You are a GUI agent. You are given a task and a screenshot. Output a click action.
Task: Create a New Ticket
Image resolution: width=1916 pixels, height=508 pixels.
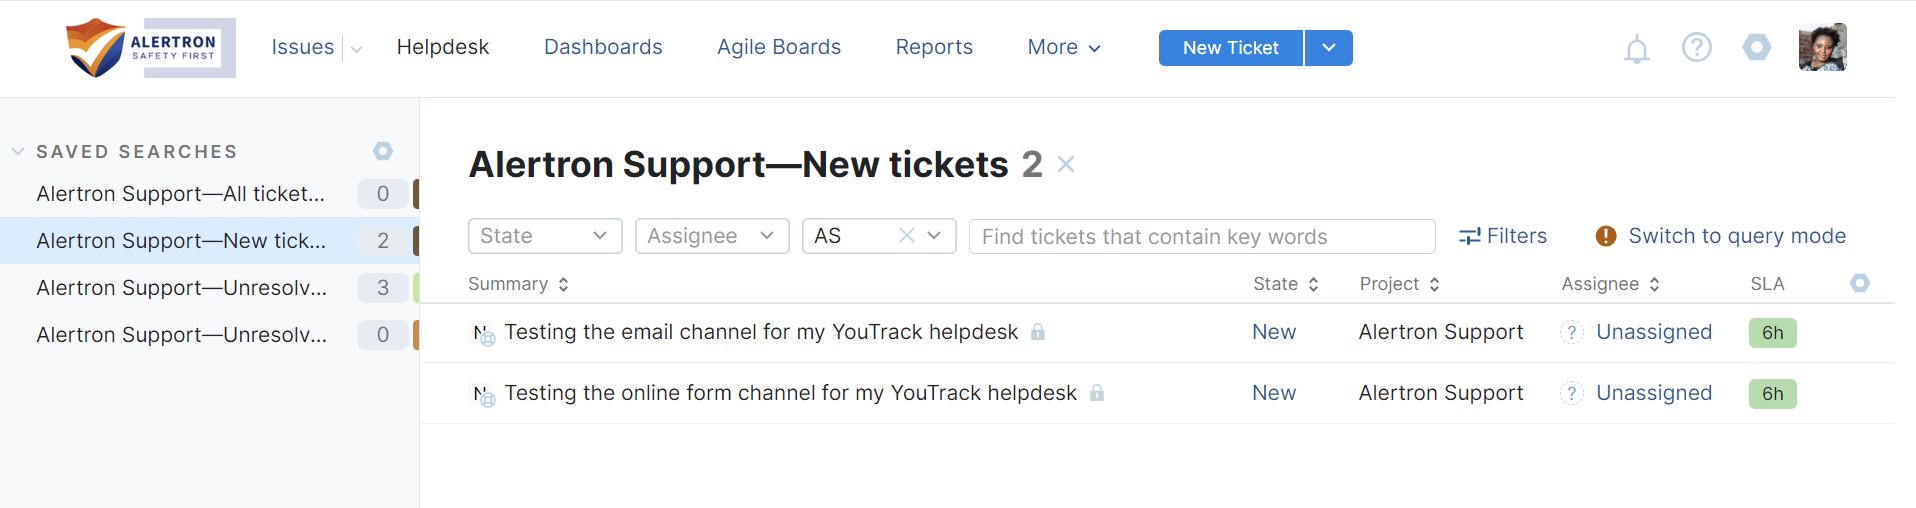click(x=1231, y=48)
